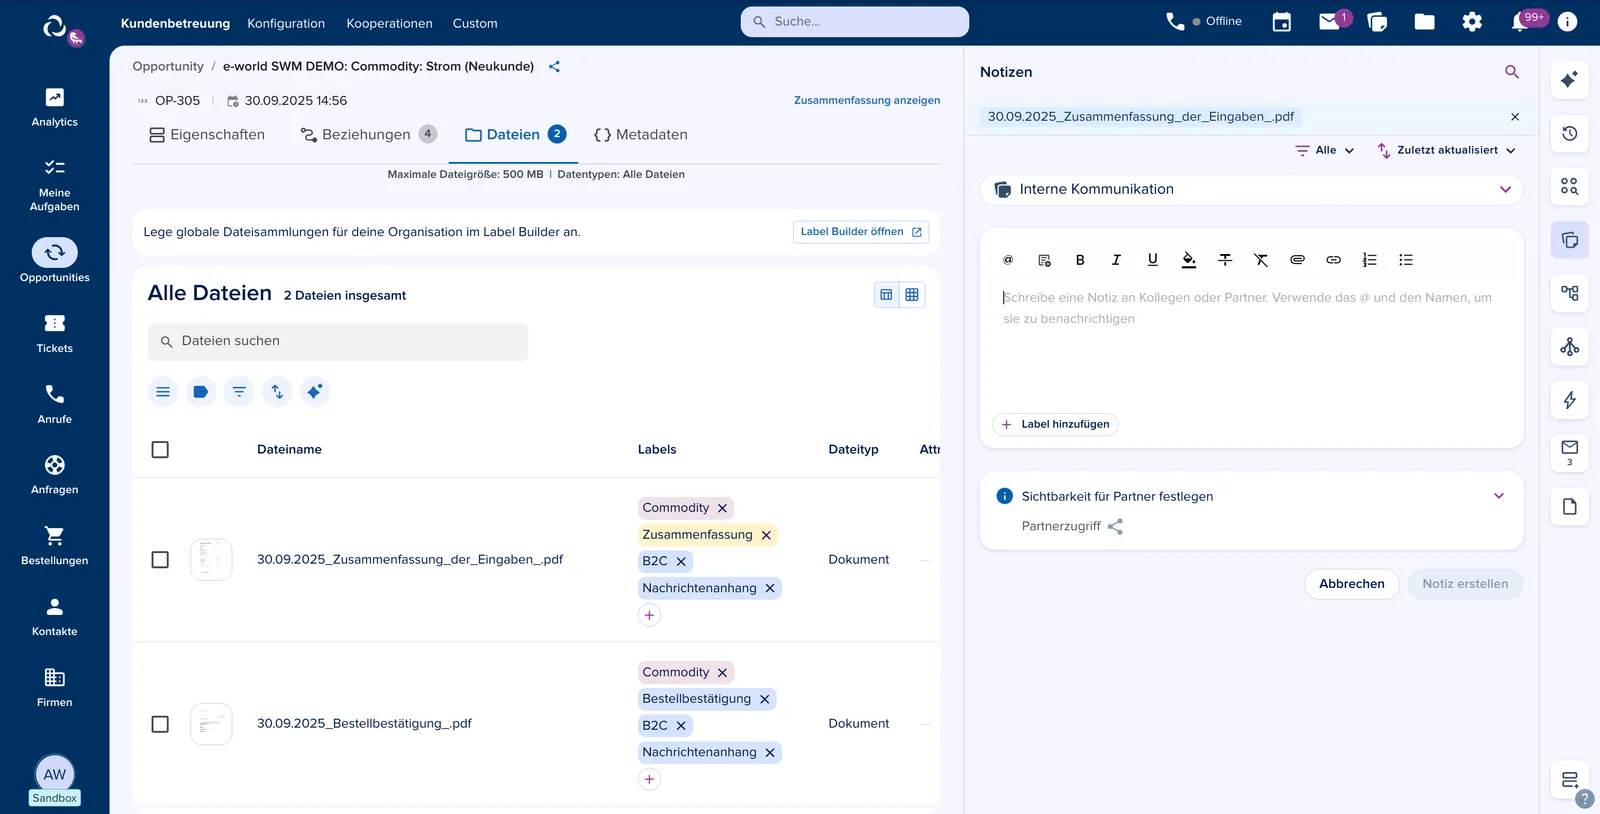The width and height of the screenshot is (1600, 814).
Task: Insert @ mention in note editor
Action: (1008, 260)
